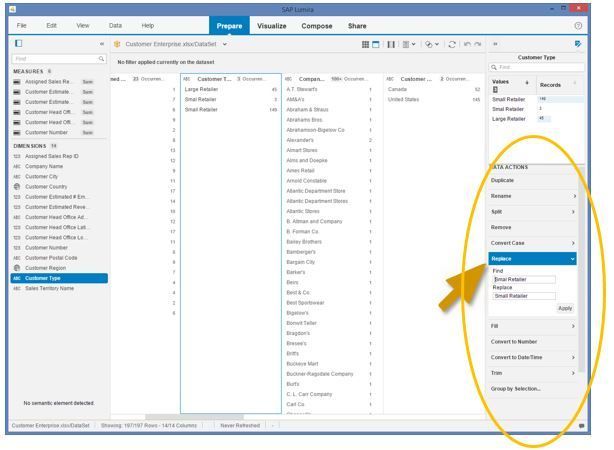Screen dimensions: 614x450
Task: Click the feedback icon in status bar
Action: point(581,426)
